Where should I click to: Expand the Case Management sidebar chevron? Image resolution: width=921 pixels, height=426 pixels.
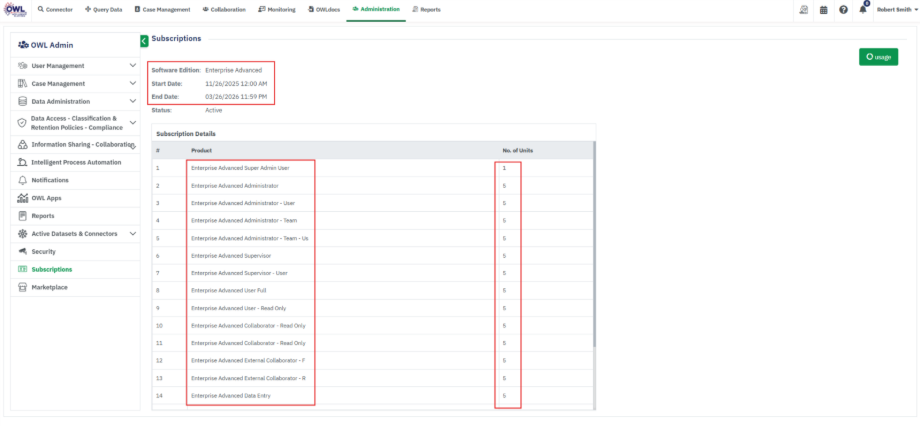click(x=133, y=84)
